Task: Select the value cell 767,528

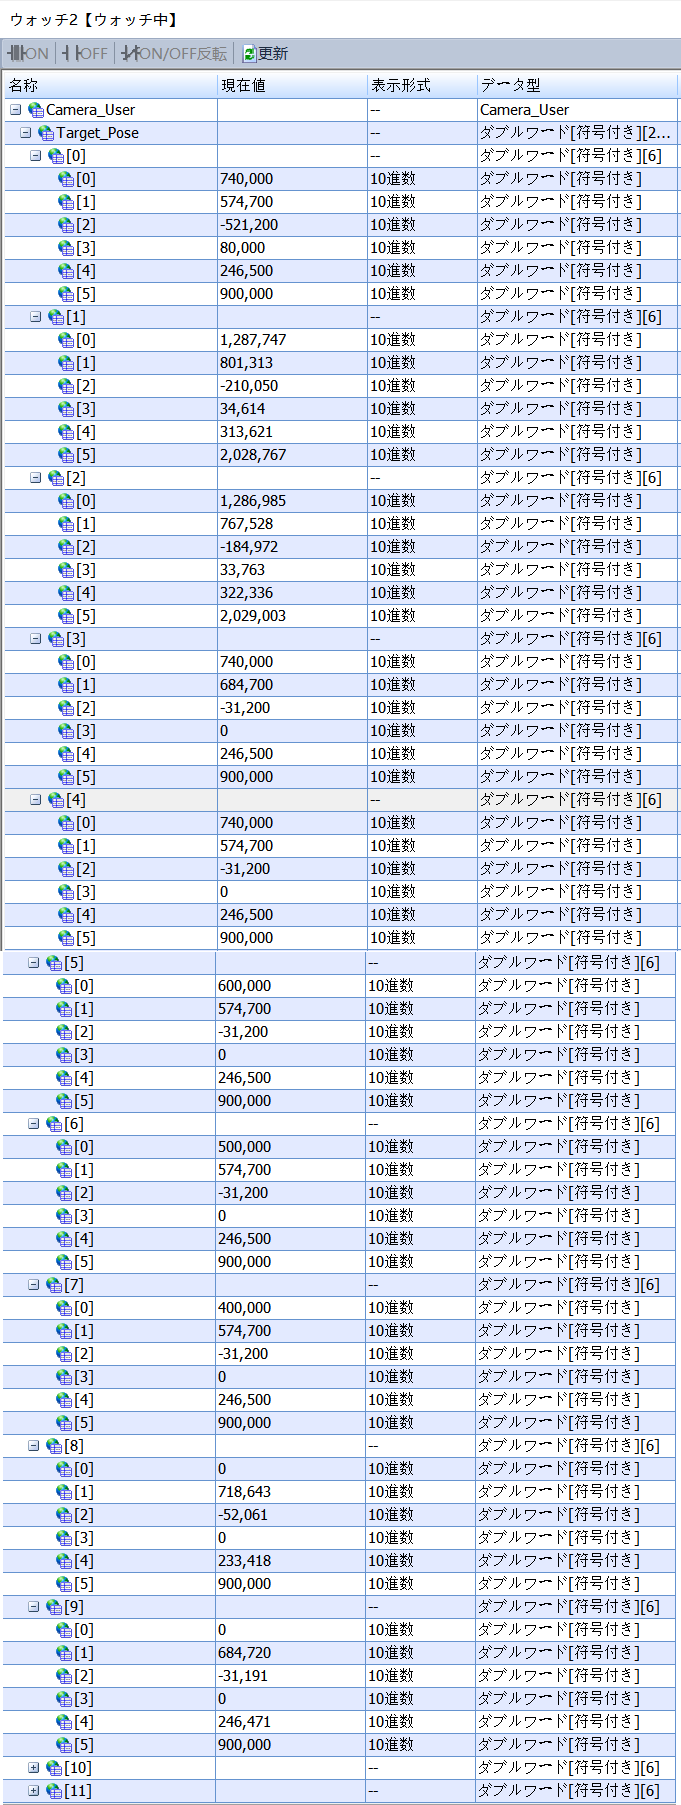Action: pyautogui.click(x=292, y=524)
